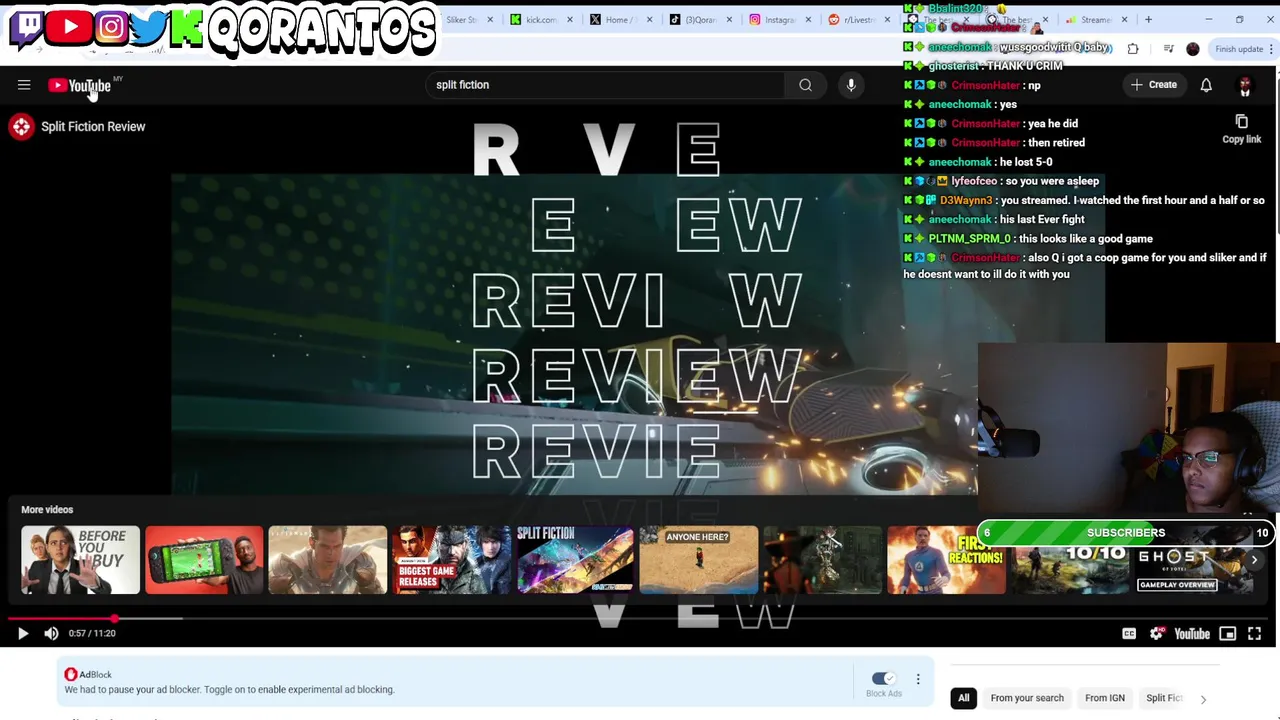Viewport: 1280px width, 720px height.
Task: Show the next More videos suggestions
Action: [x=1254, y=560]
